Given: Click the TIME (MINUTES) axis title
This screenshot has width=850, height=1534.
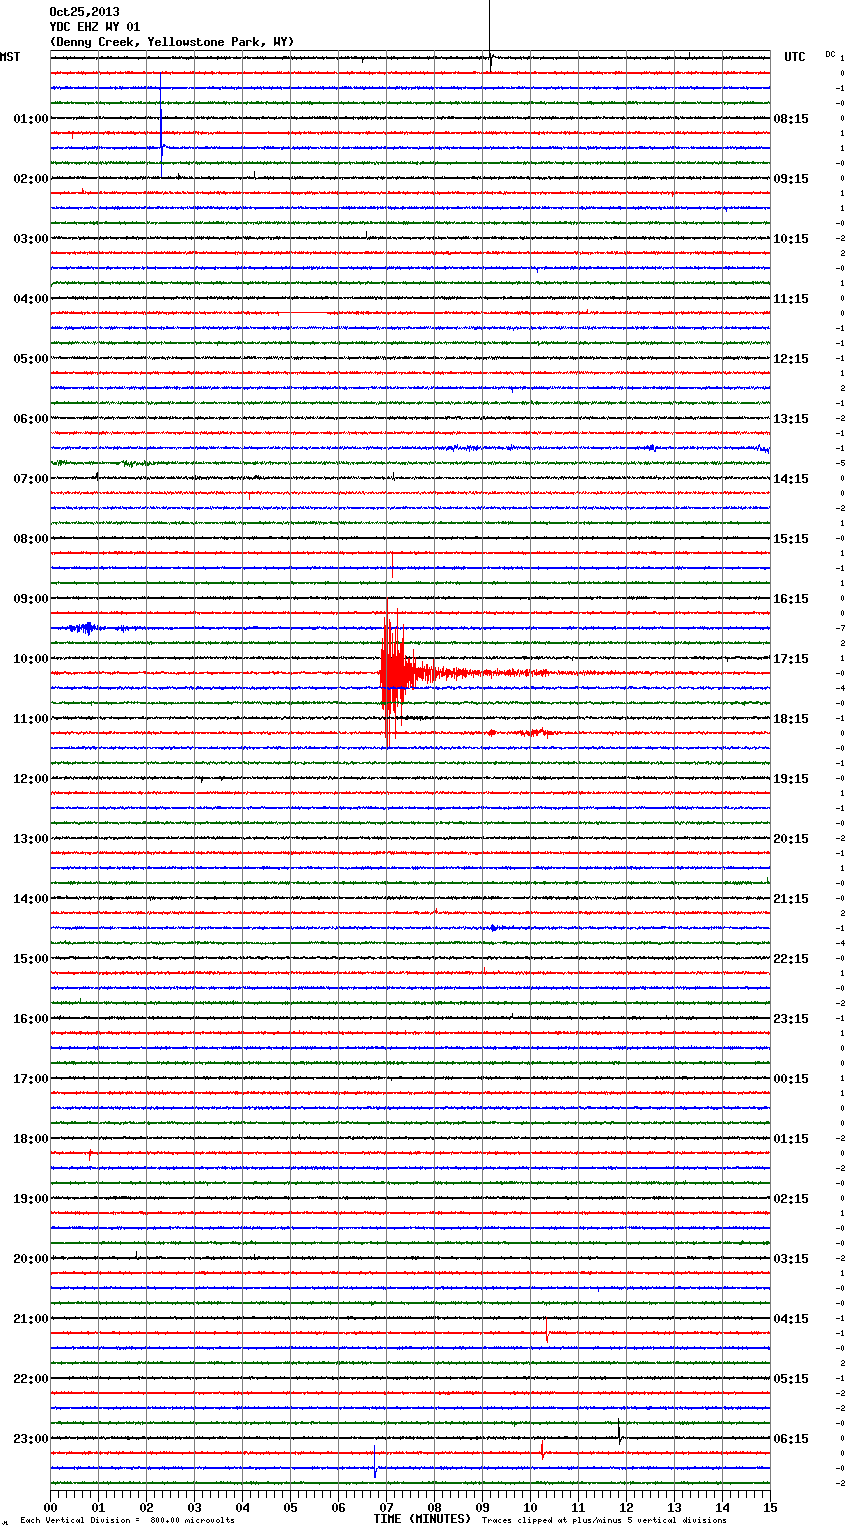Looking at the screenshot, I should (x=422, y=1519).
